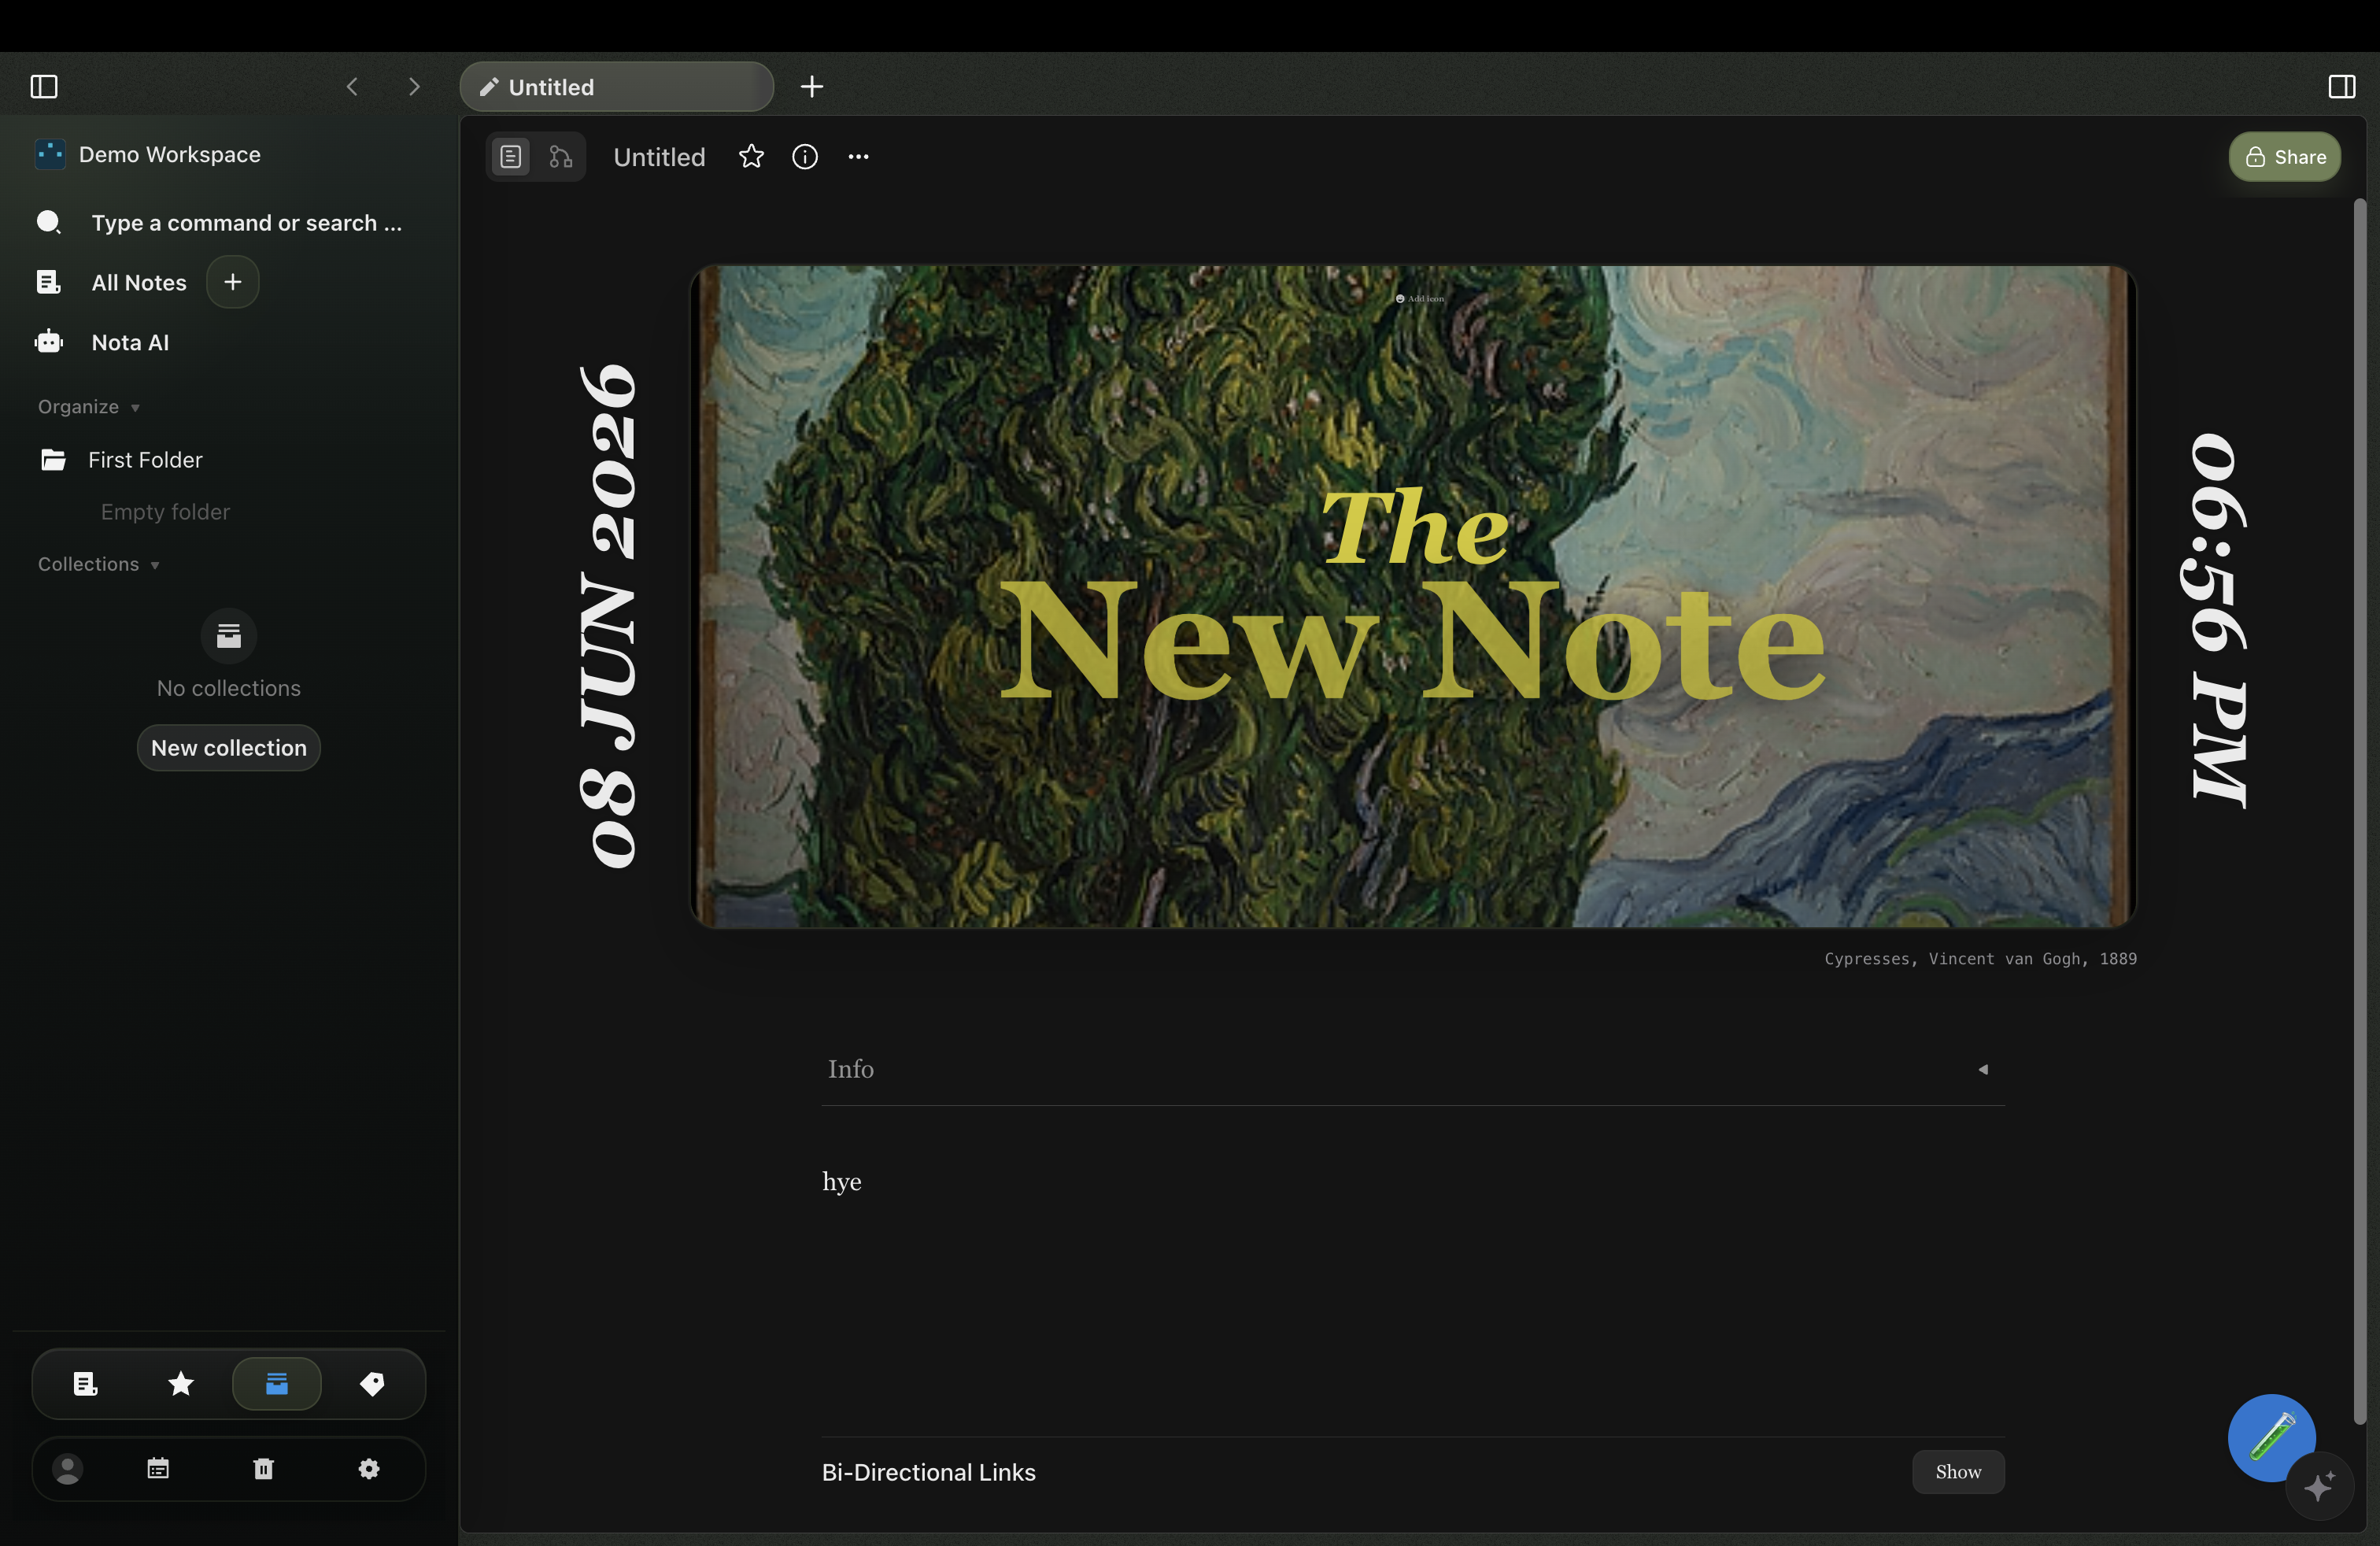Click the 'Empty folder' text
The height and width of the screenshot is (1546, 2380).
(165, 512)
